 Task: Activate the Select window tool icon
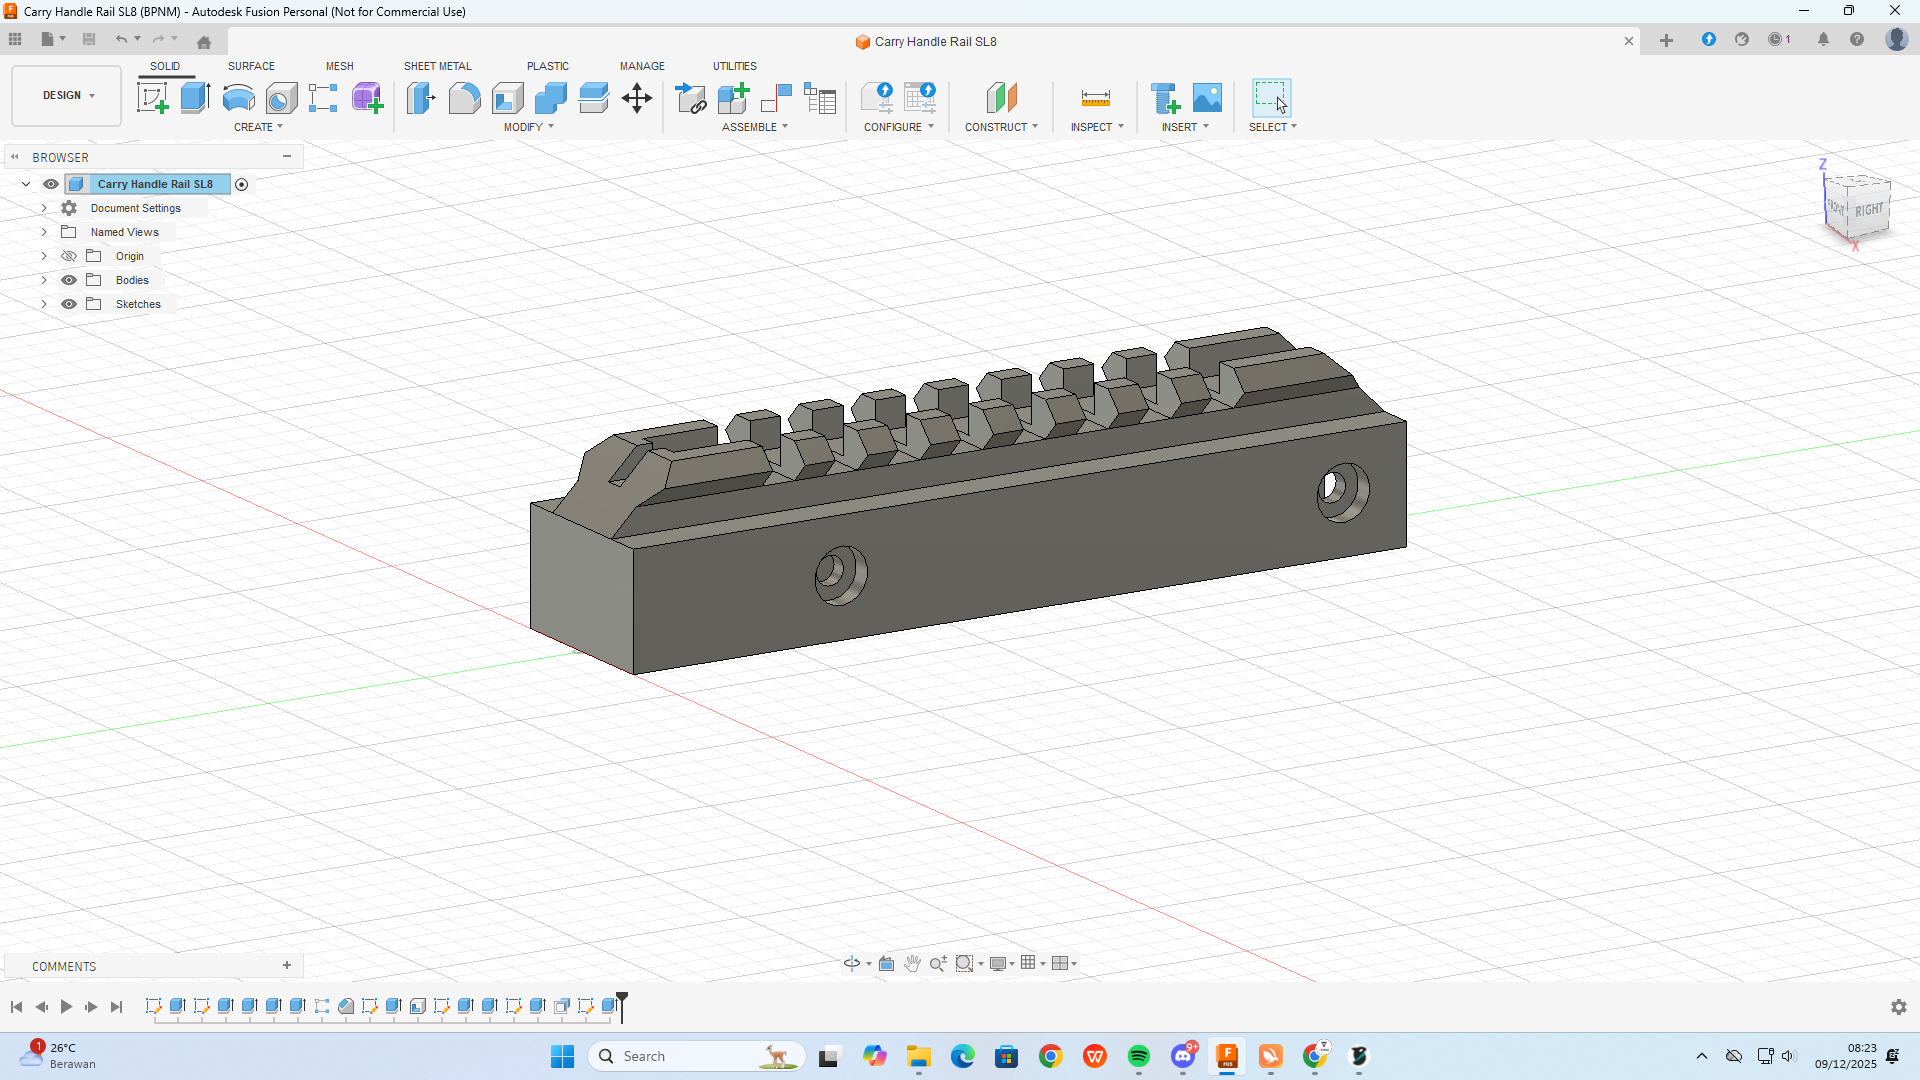[1271, 98]
